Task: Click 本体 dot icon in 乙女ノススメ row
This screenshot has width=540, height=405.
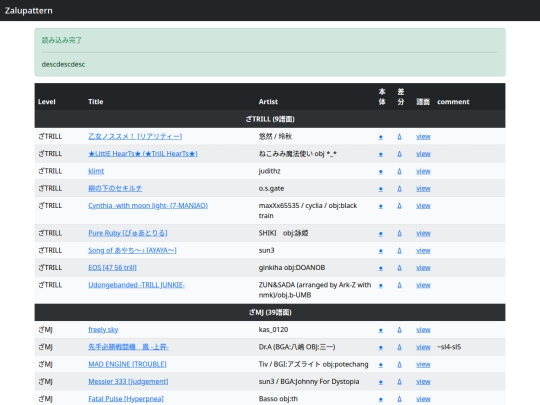Action: (x=381, y=137)
